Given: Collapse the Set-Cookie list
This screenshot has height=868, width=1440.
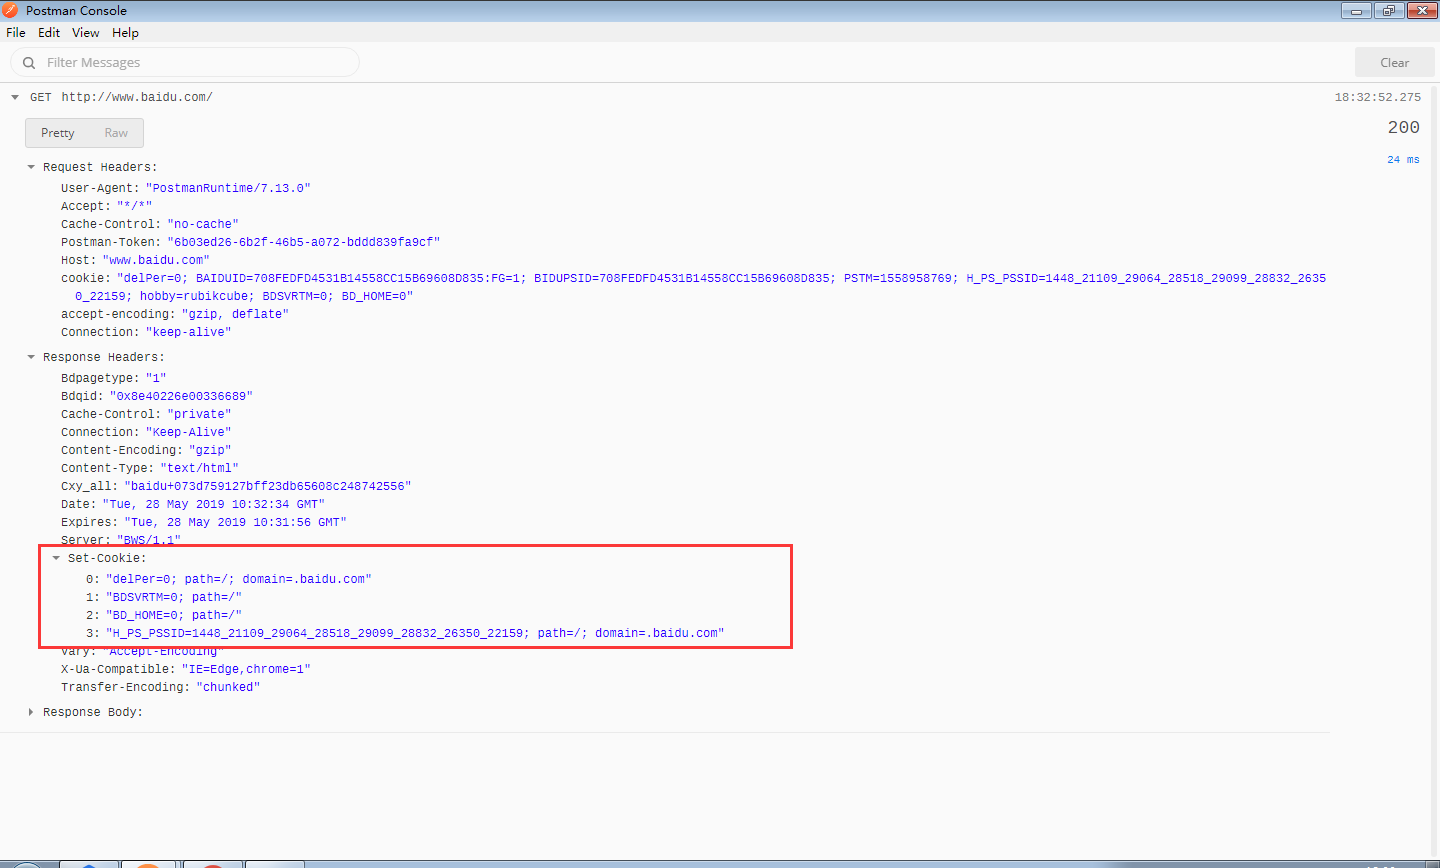Looking at the screenshot, I should pos(56,558).
